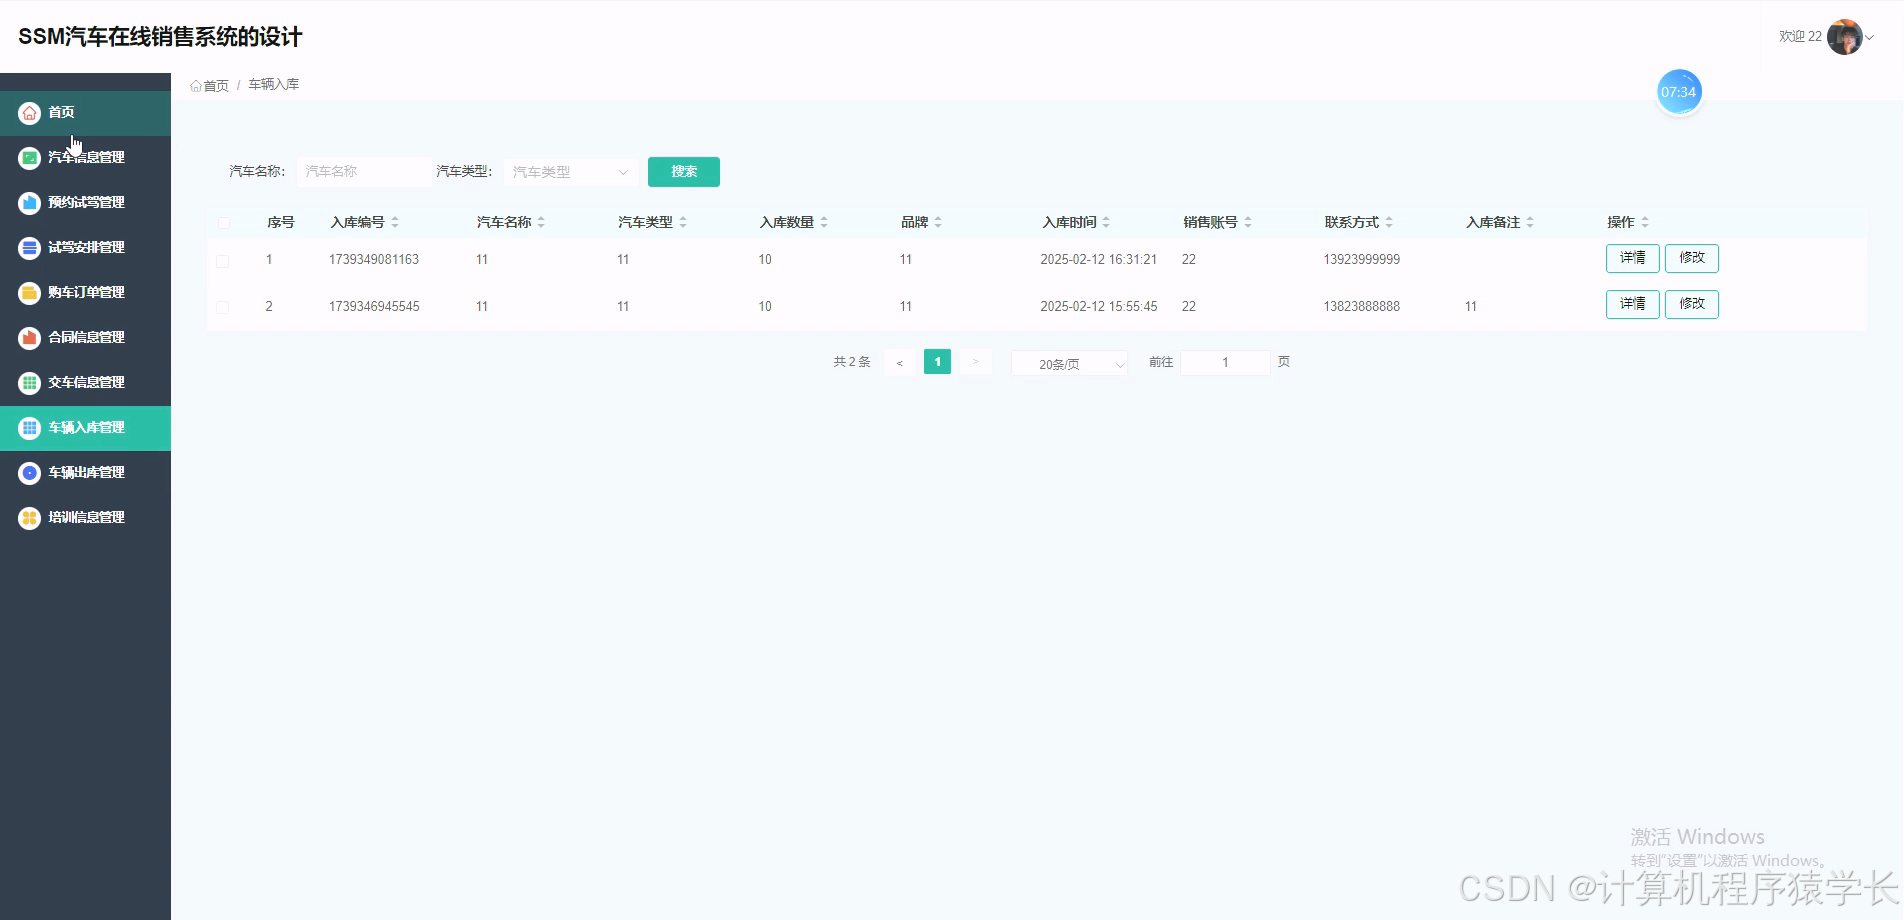Check row 1739349081163 checkbox
This screenshot has height=920, width=1904.
coord(223,261)
